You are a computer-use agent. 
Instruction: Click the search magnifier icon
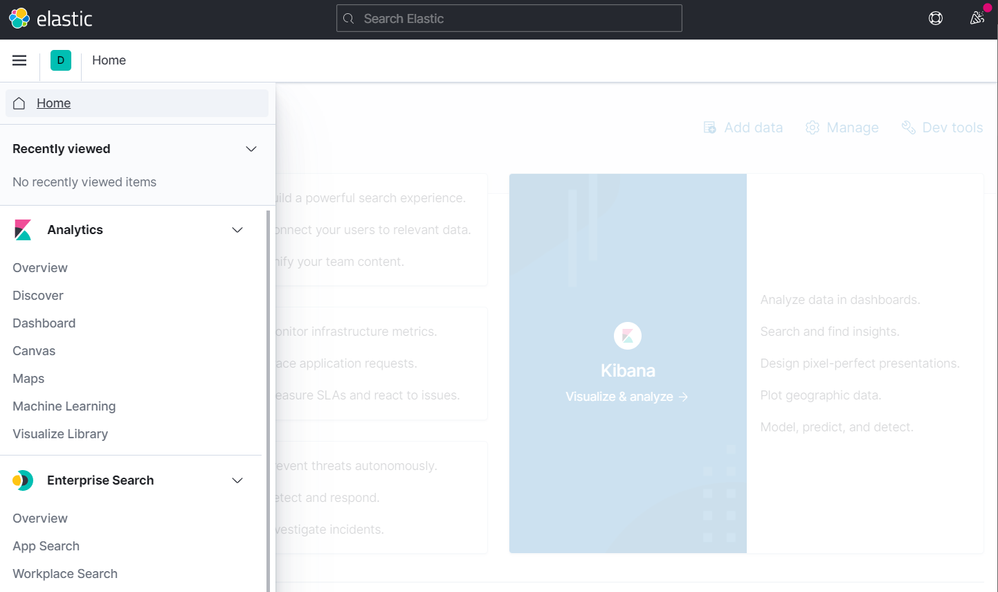(348, 18)
